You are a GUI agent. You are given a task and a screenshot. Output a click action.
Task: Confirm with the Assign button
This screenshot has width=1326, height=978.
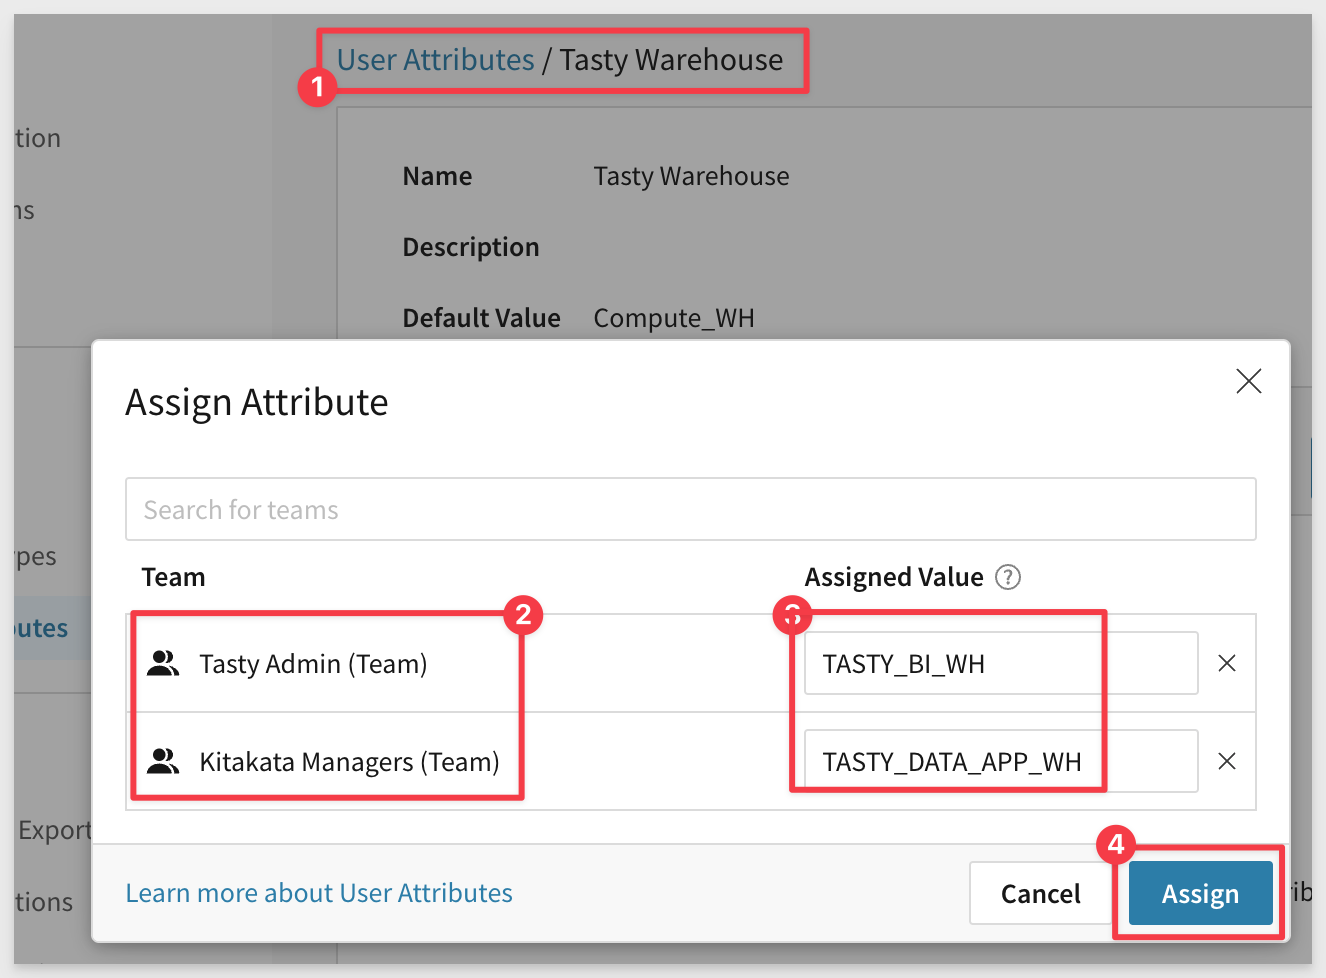[1200, 893]
